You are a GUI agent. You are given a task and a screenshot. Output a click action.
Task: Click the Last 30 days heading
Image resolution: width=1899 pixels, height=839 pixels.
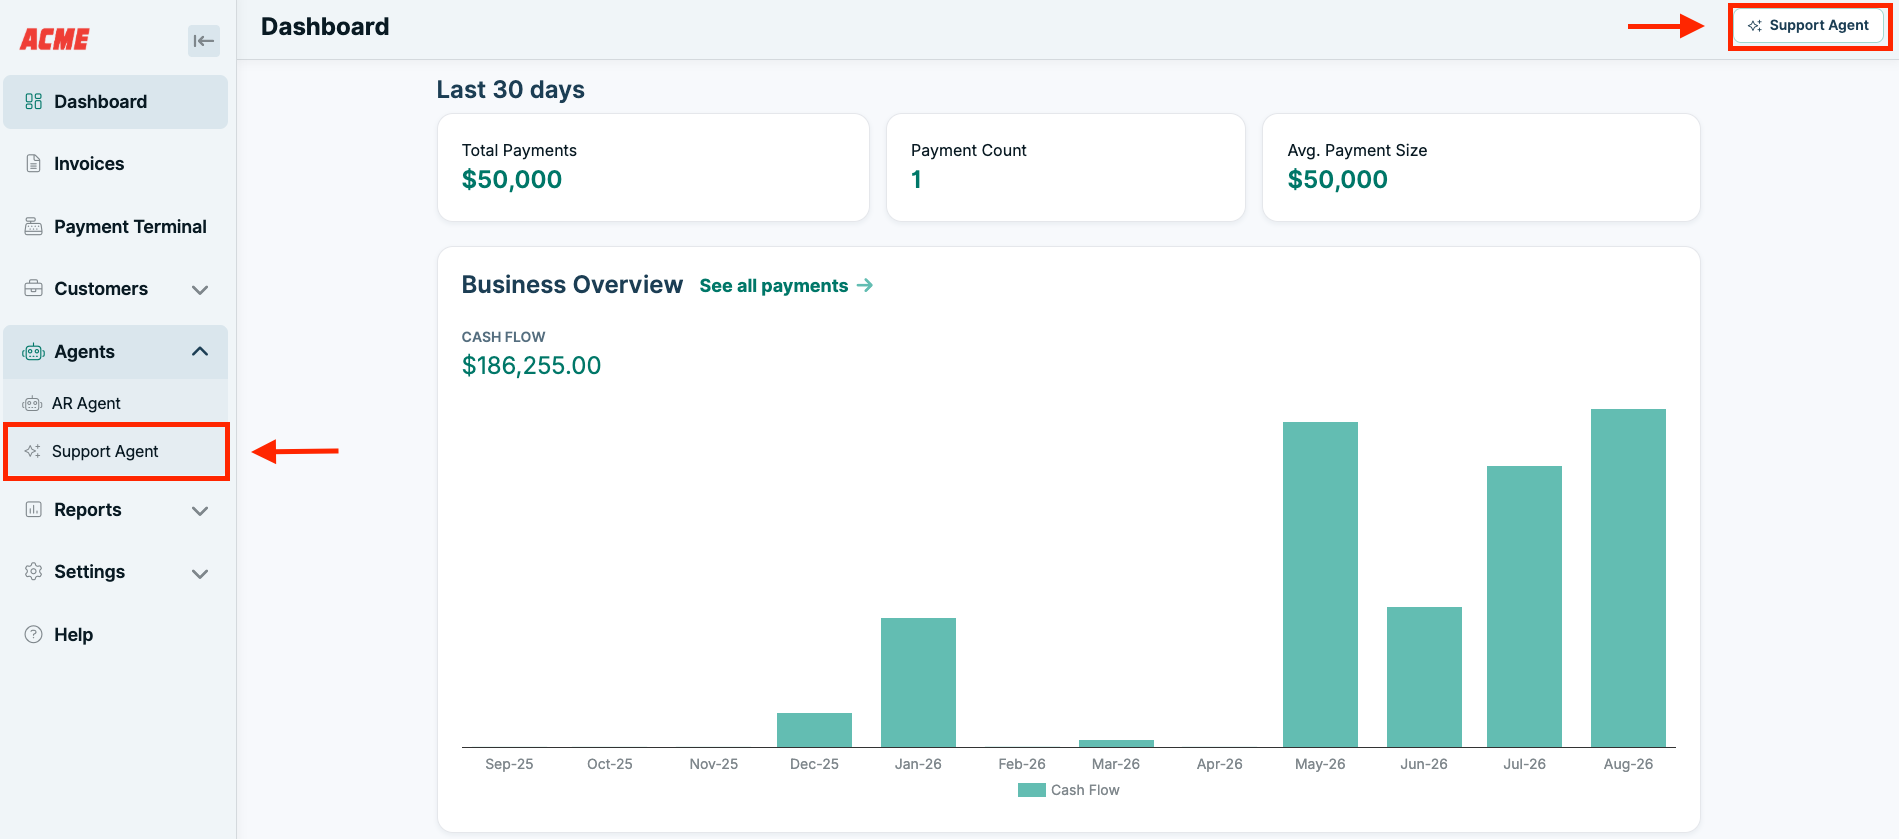tap(511, 90)
